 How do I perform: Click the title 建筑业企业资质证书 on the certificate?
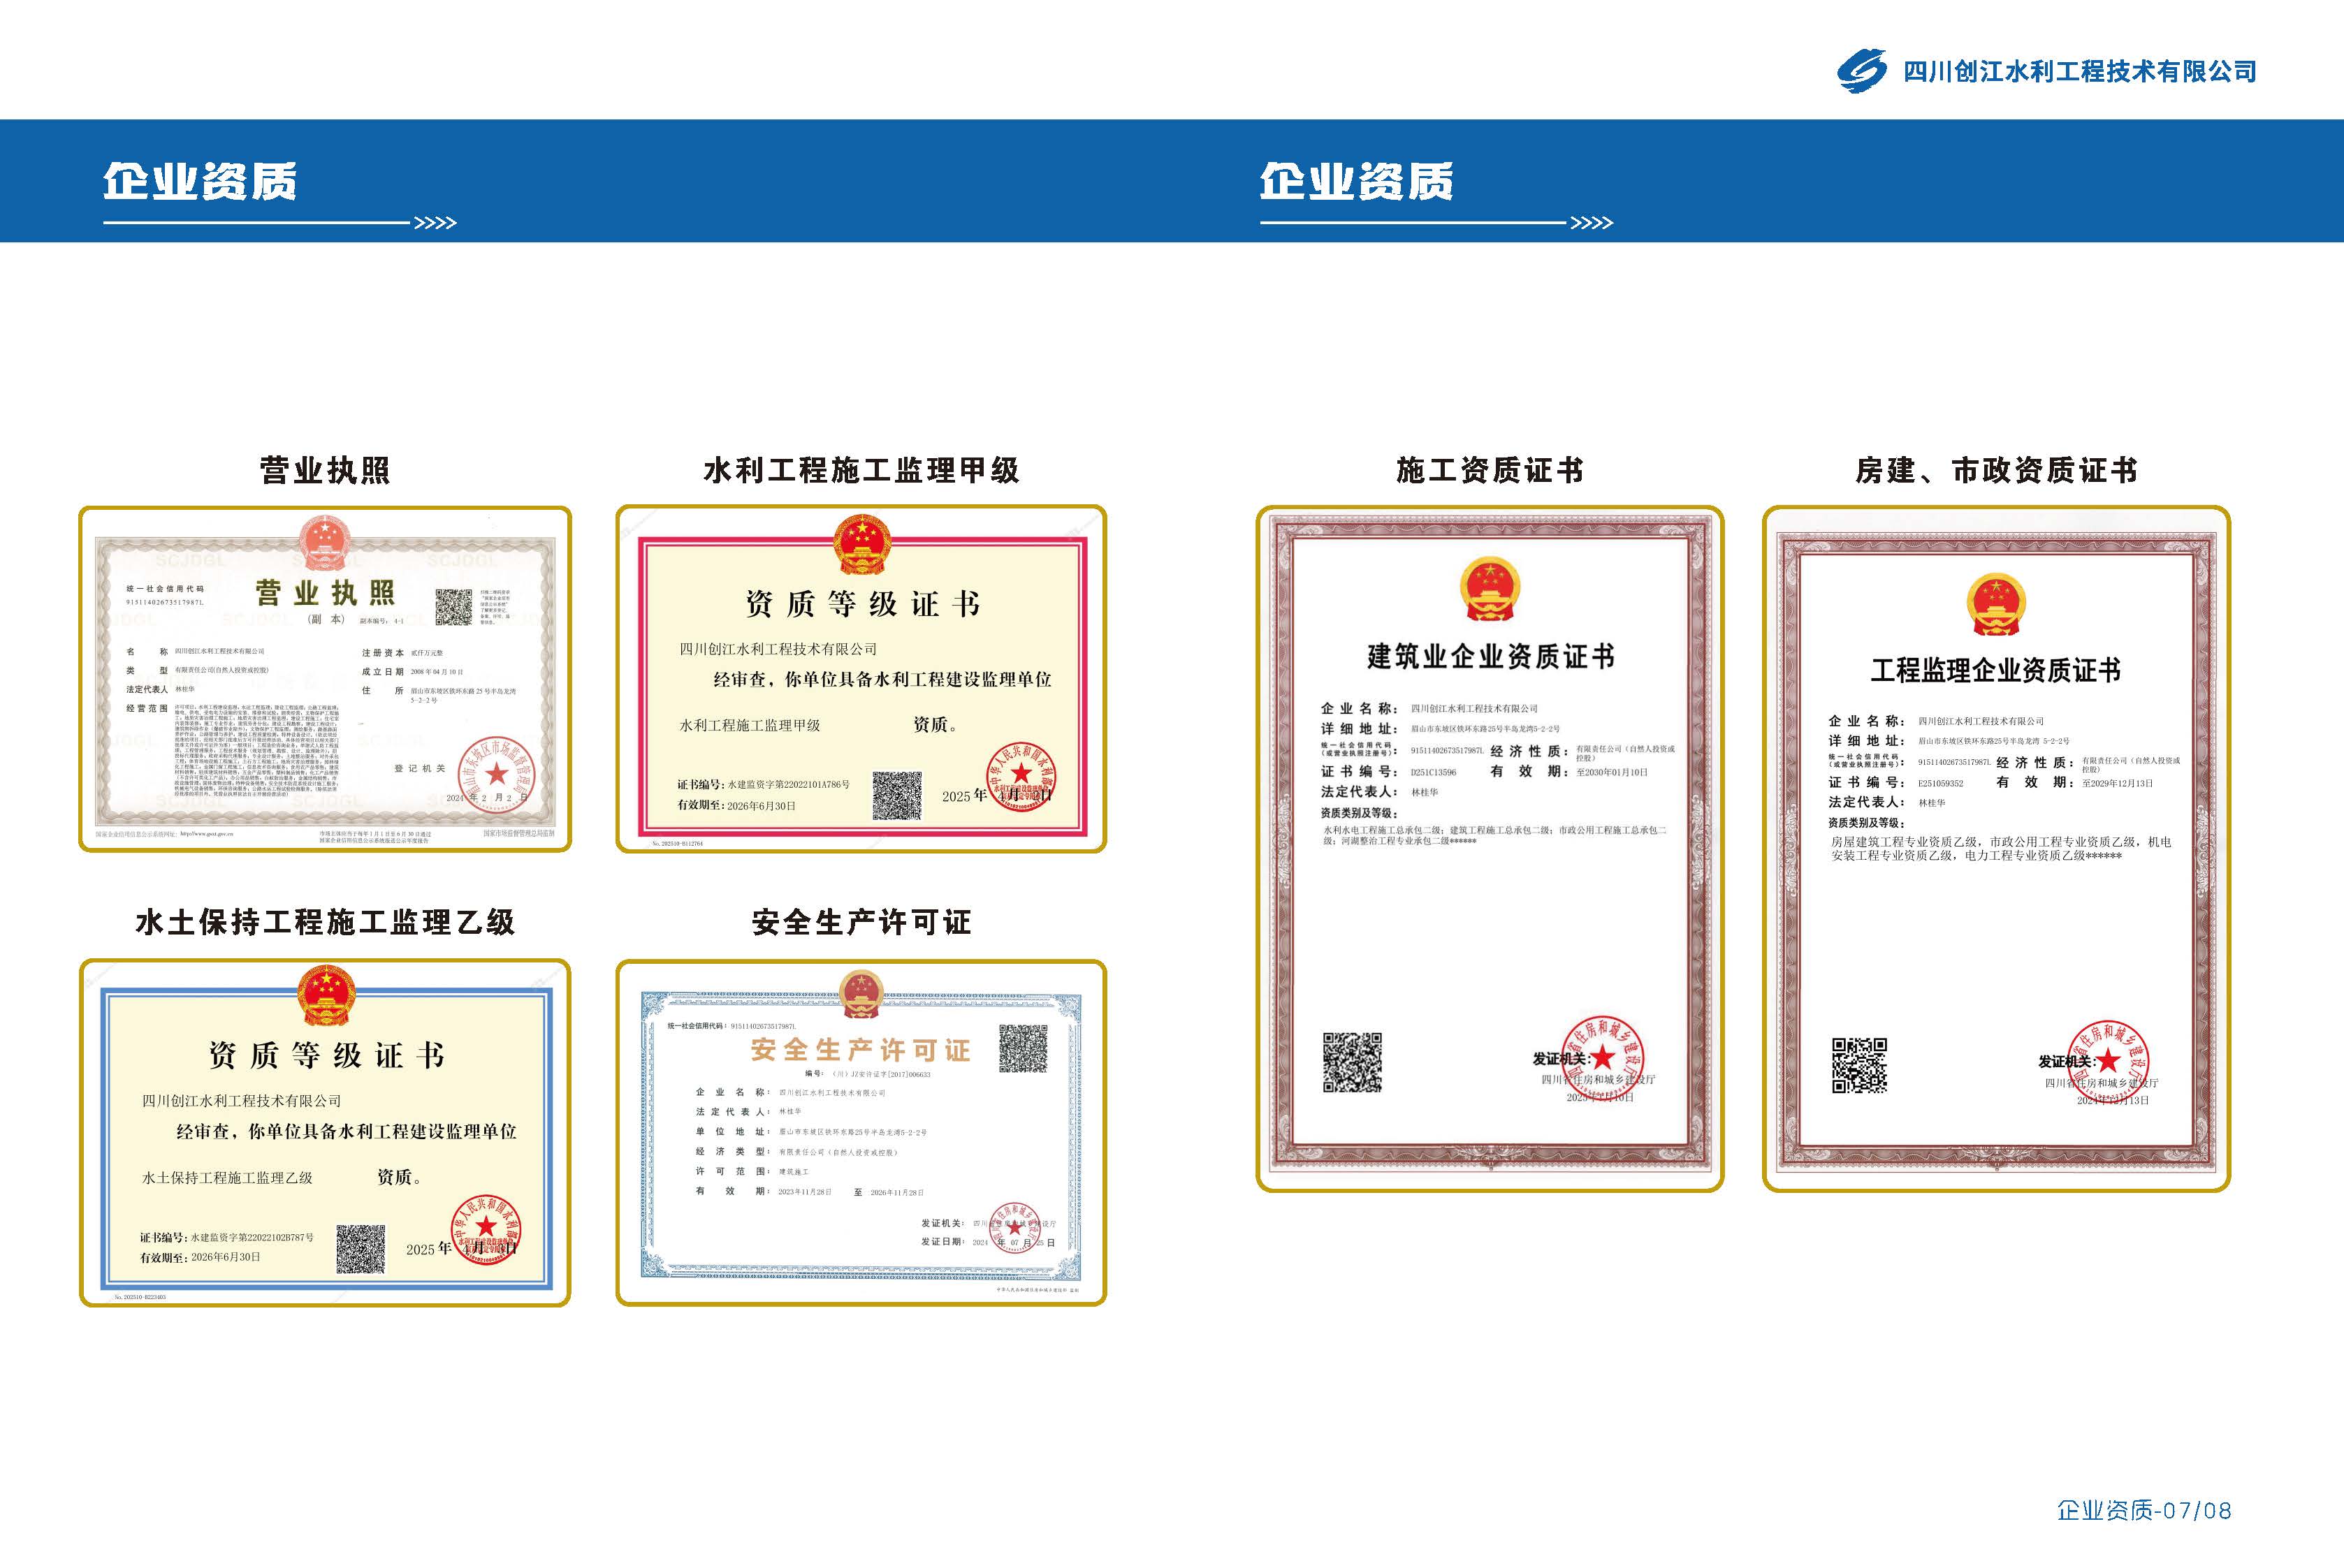click(1491, 657)
